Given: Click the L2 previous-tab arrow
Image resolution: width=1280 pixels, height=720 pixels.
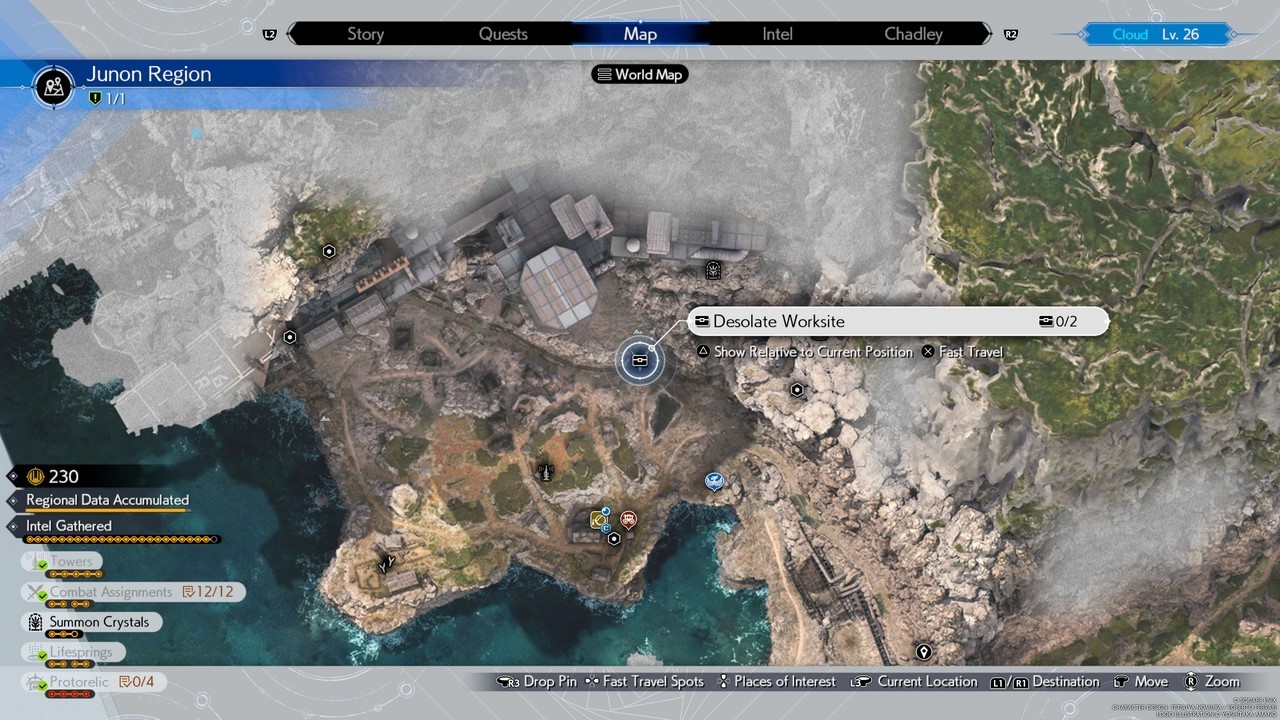Looking at the screenshot, I should [x=270, y=34].
